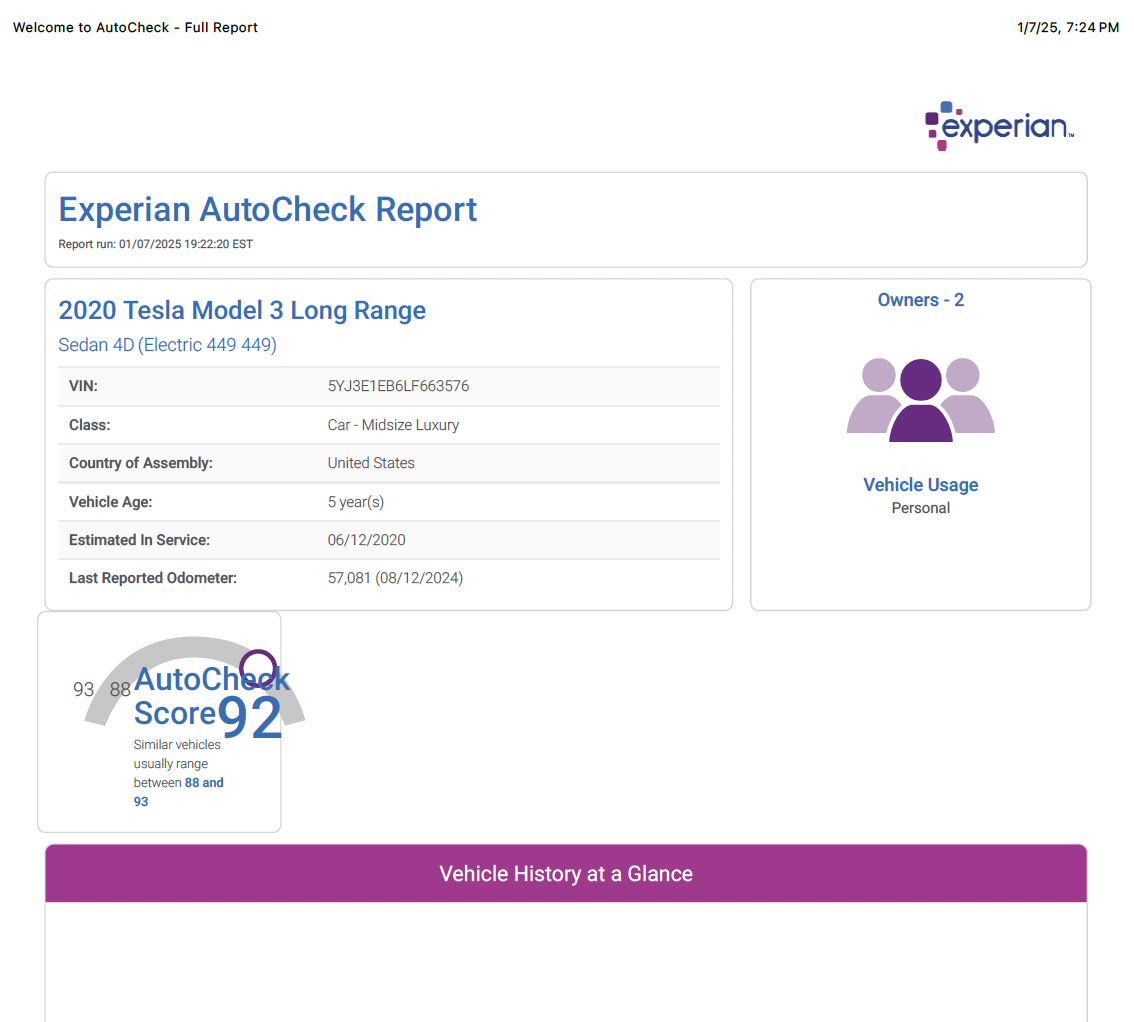Image resolution: width=1134 pixels, height=1022 pixels.
Task: Click the Experian logo
Action: tap(999, 126)
